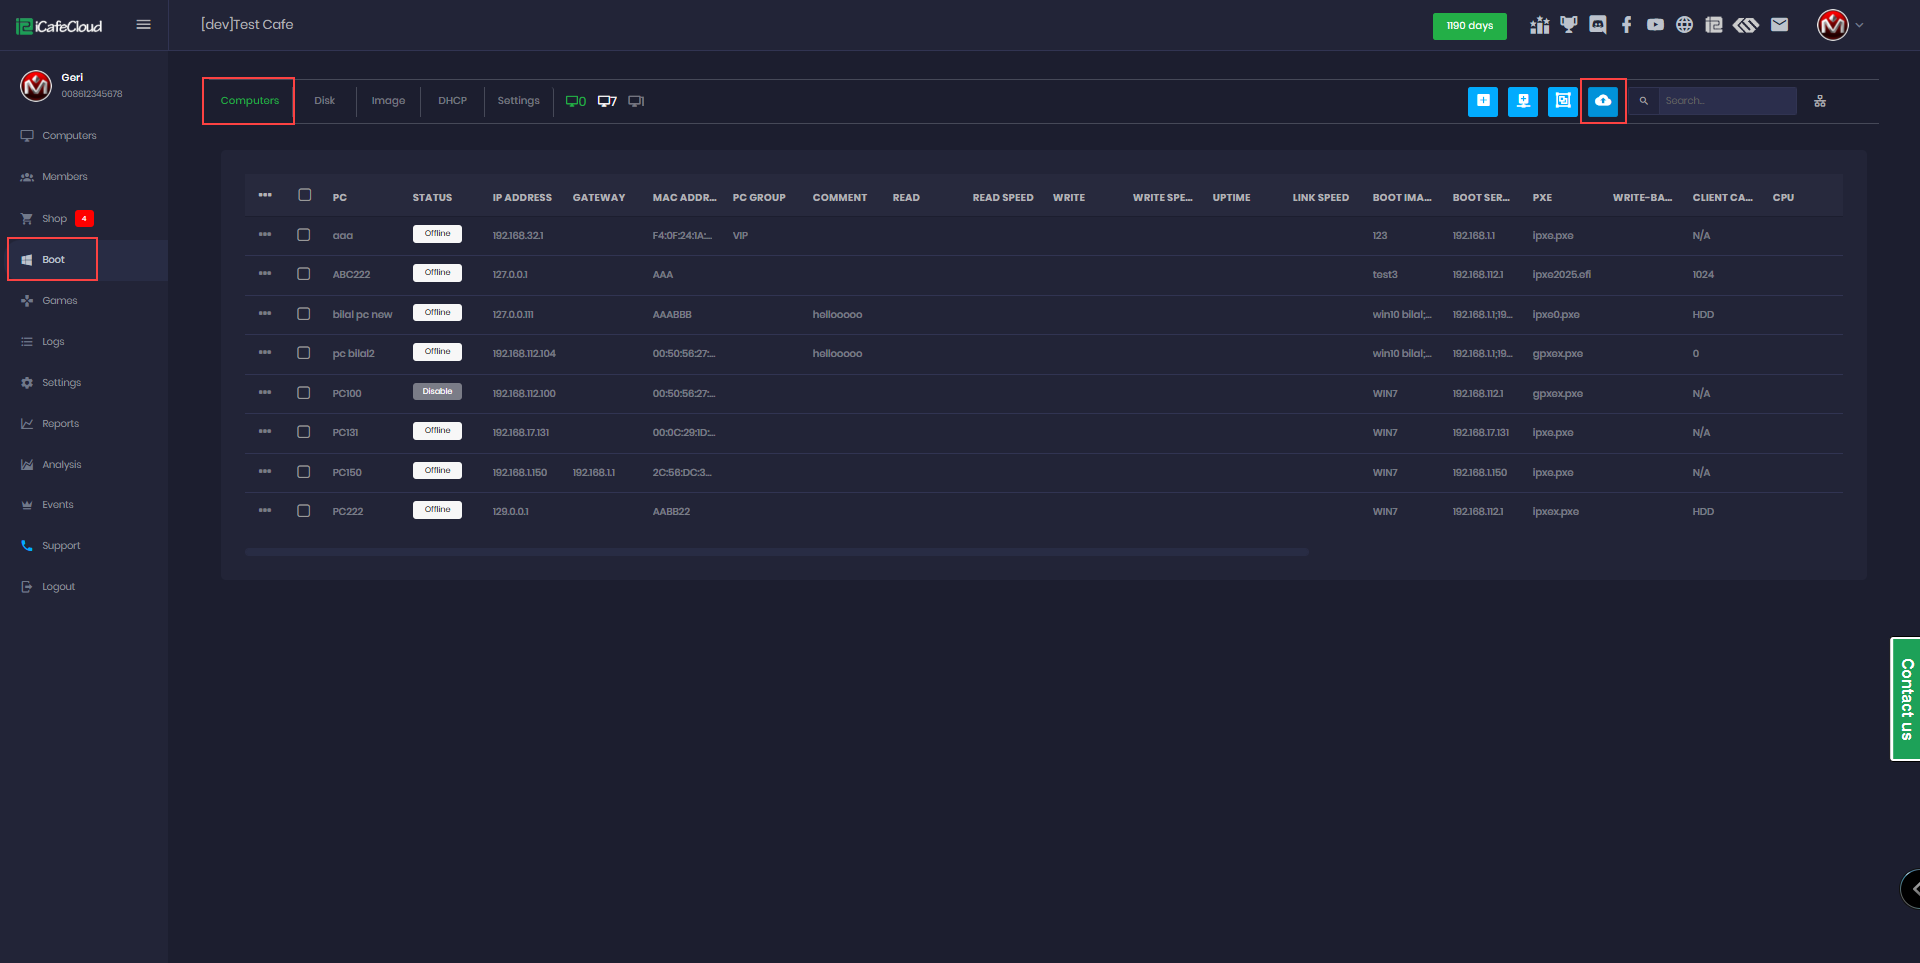Click the trophy rewards icon in the header
Viewport: 1920px width, 963px height.
pyautogui.click(x=1568, y=24)
